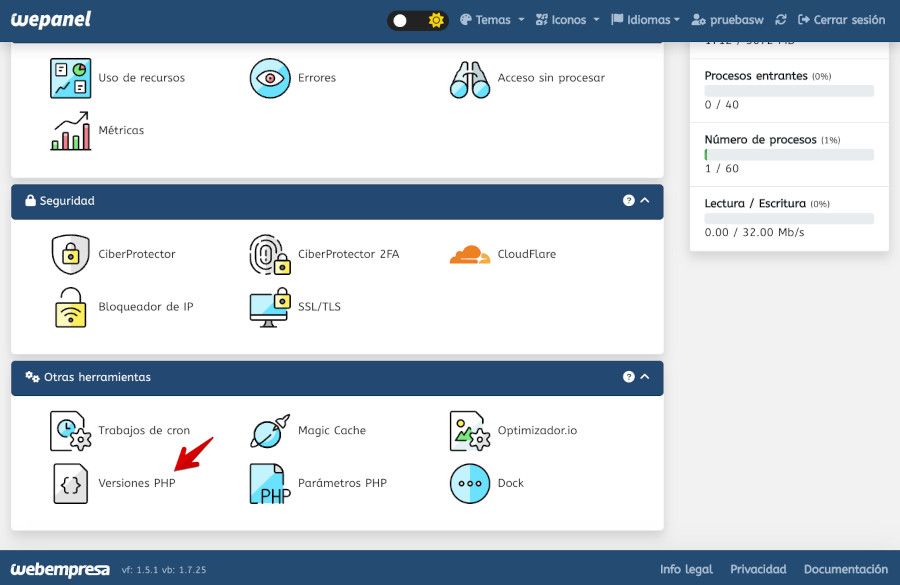Click the "0 / 40" value
This screenshot has height=585, width=900.
721,104
